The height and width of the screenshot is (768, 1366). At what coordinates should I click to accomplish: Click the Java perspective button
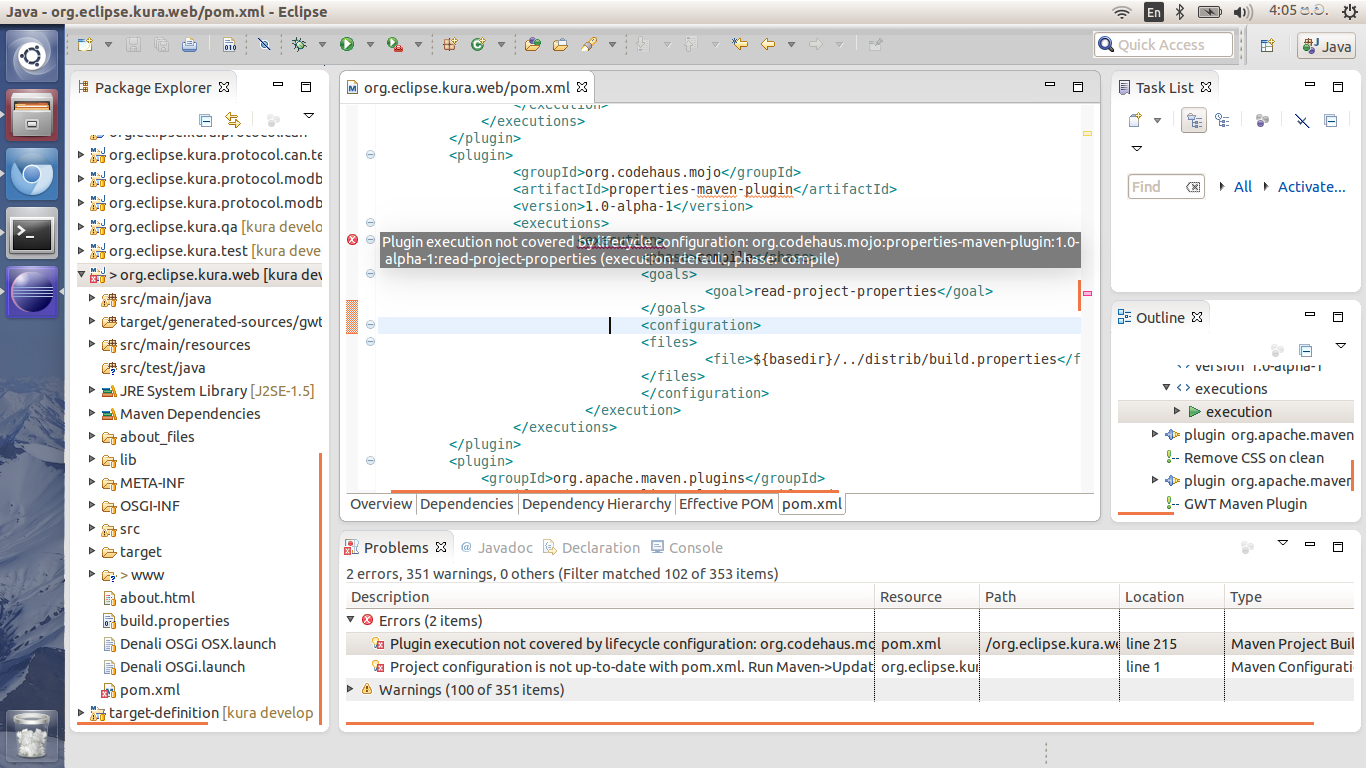coord(1326,46)
